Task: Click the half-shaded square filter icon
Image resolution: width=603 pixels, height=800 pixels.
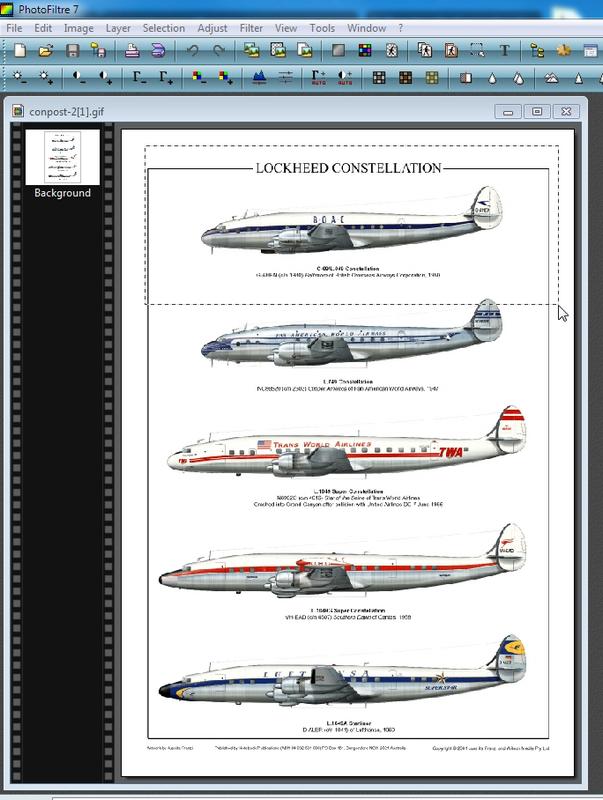Action: (x=465, y=77)
